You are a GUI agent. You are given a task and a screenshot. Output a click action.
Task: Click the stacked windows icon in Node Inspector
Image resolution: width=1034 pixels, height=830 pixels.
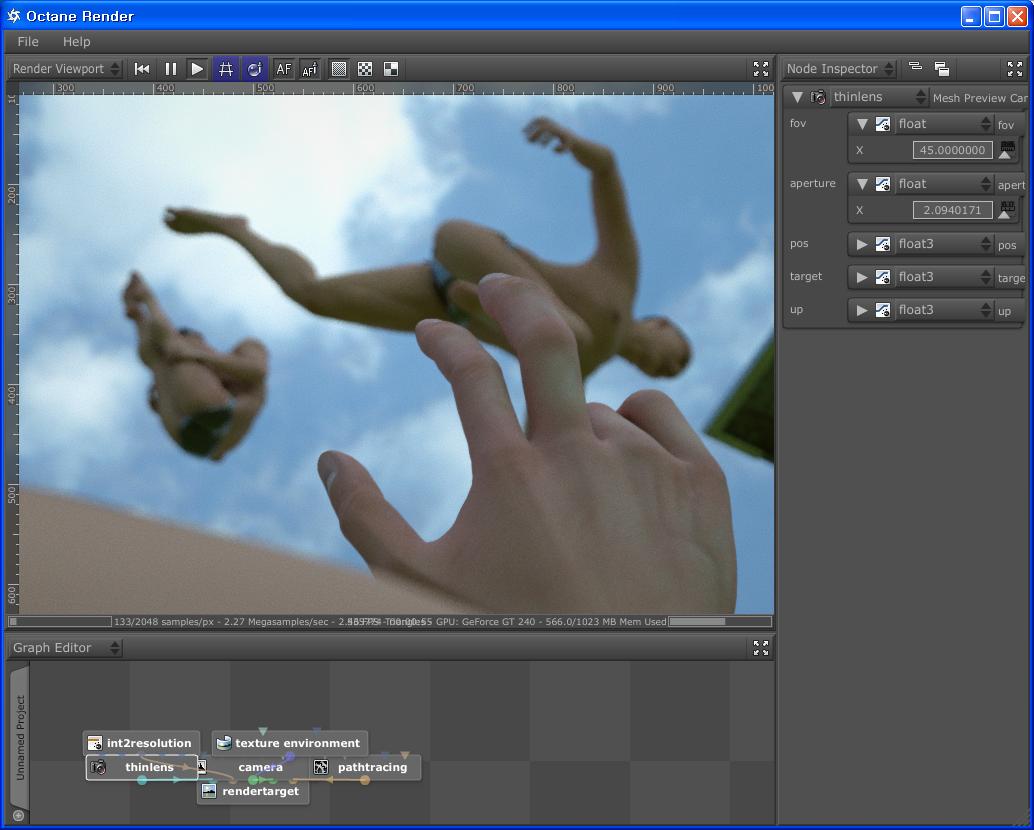[x=942, y=69]
